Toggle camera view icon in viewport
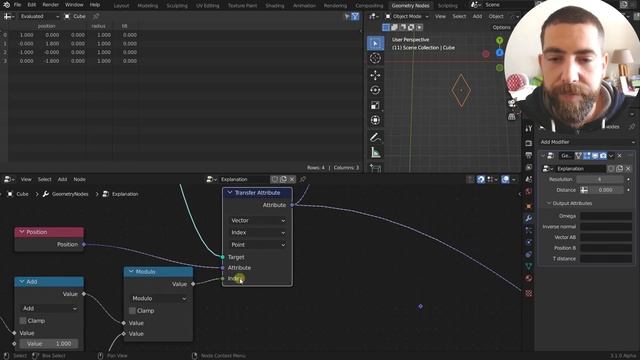Viewport: 640px width, 360px height. click(x=511, y=103)
